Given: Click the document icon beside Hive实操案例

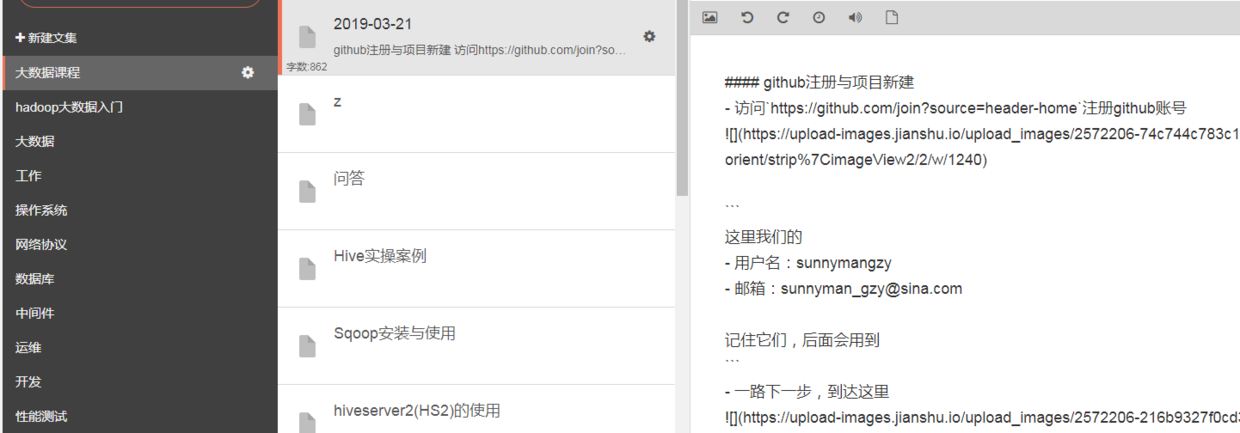Looking at the screenshot, I should point(308,268).
